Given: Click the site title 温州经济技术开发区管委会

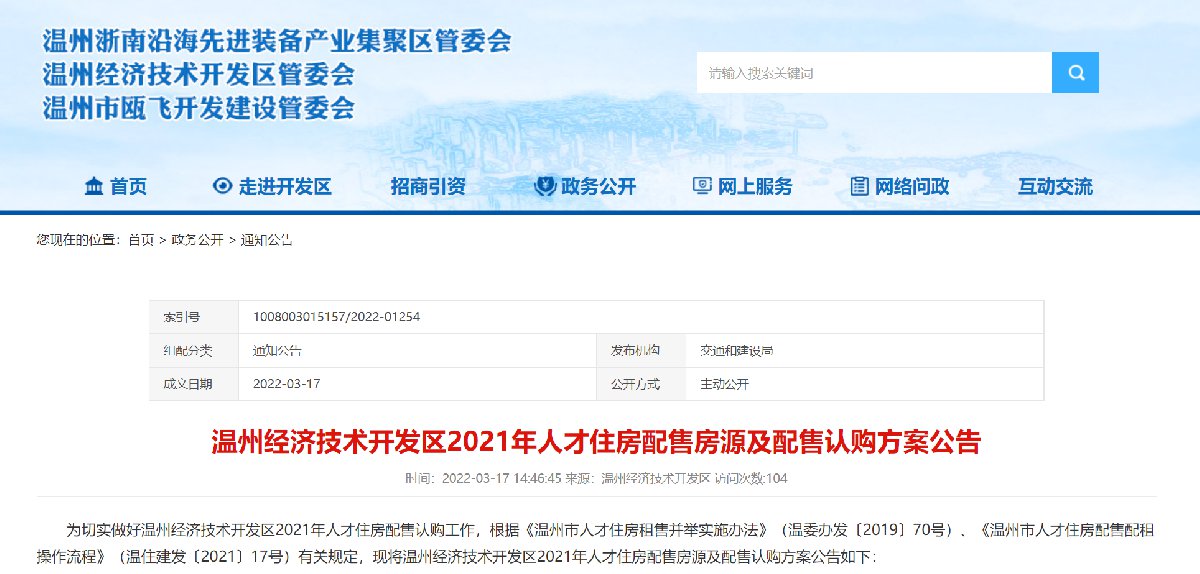Looking at the screenshot, I should coord(198,74).
